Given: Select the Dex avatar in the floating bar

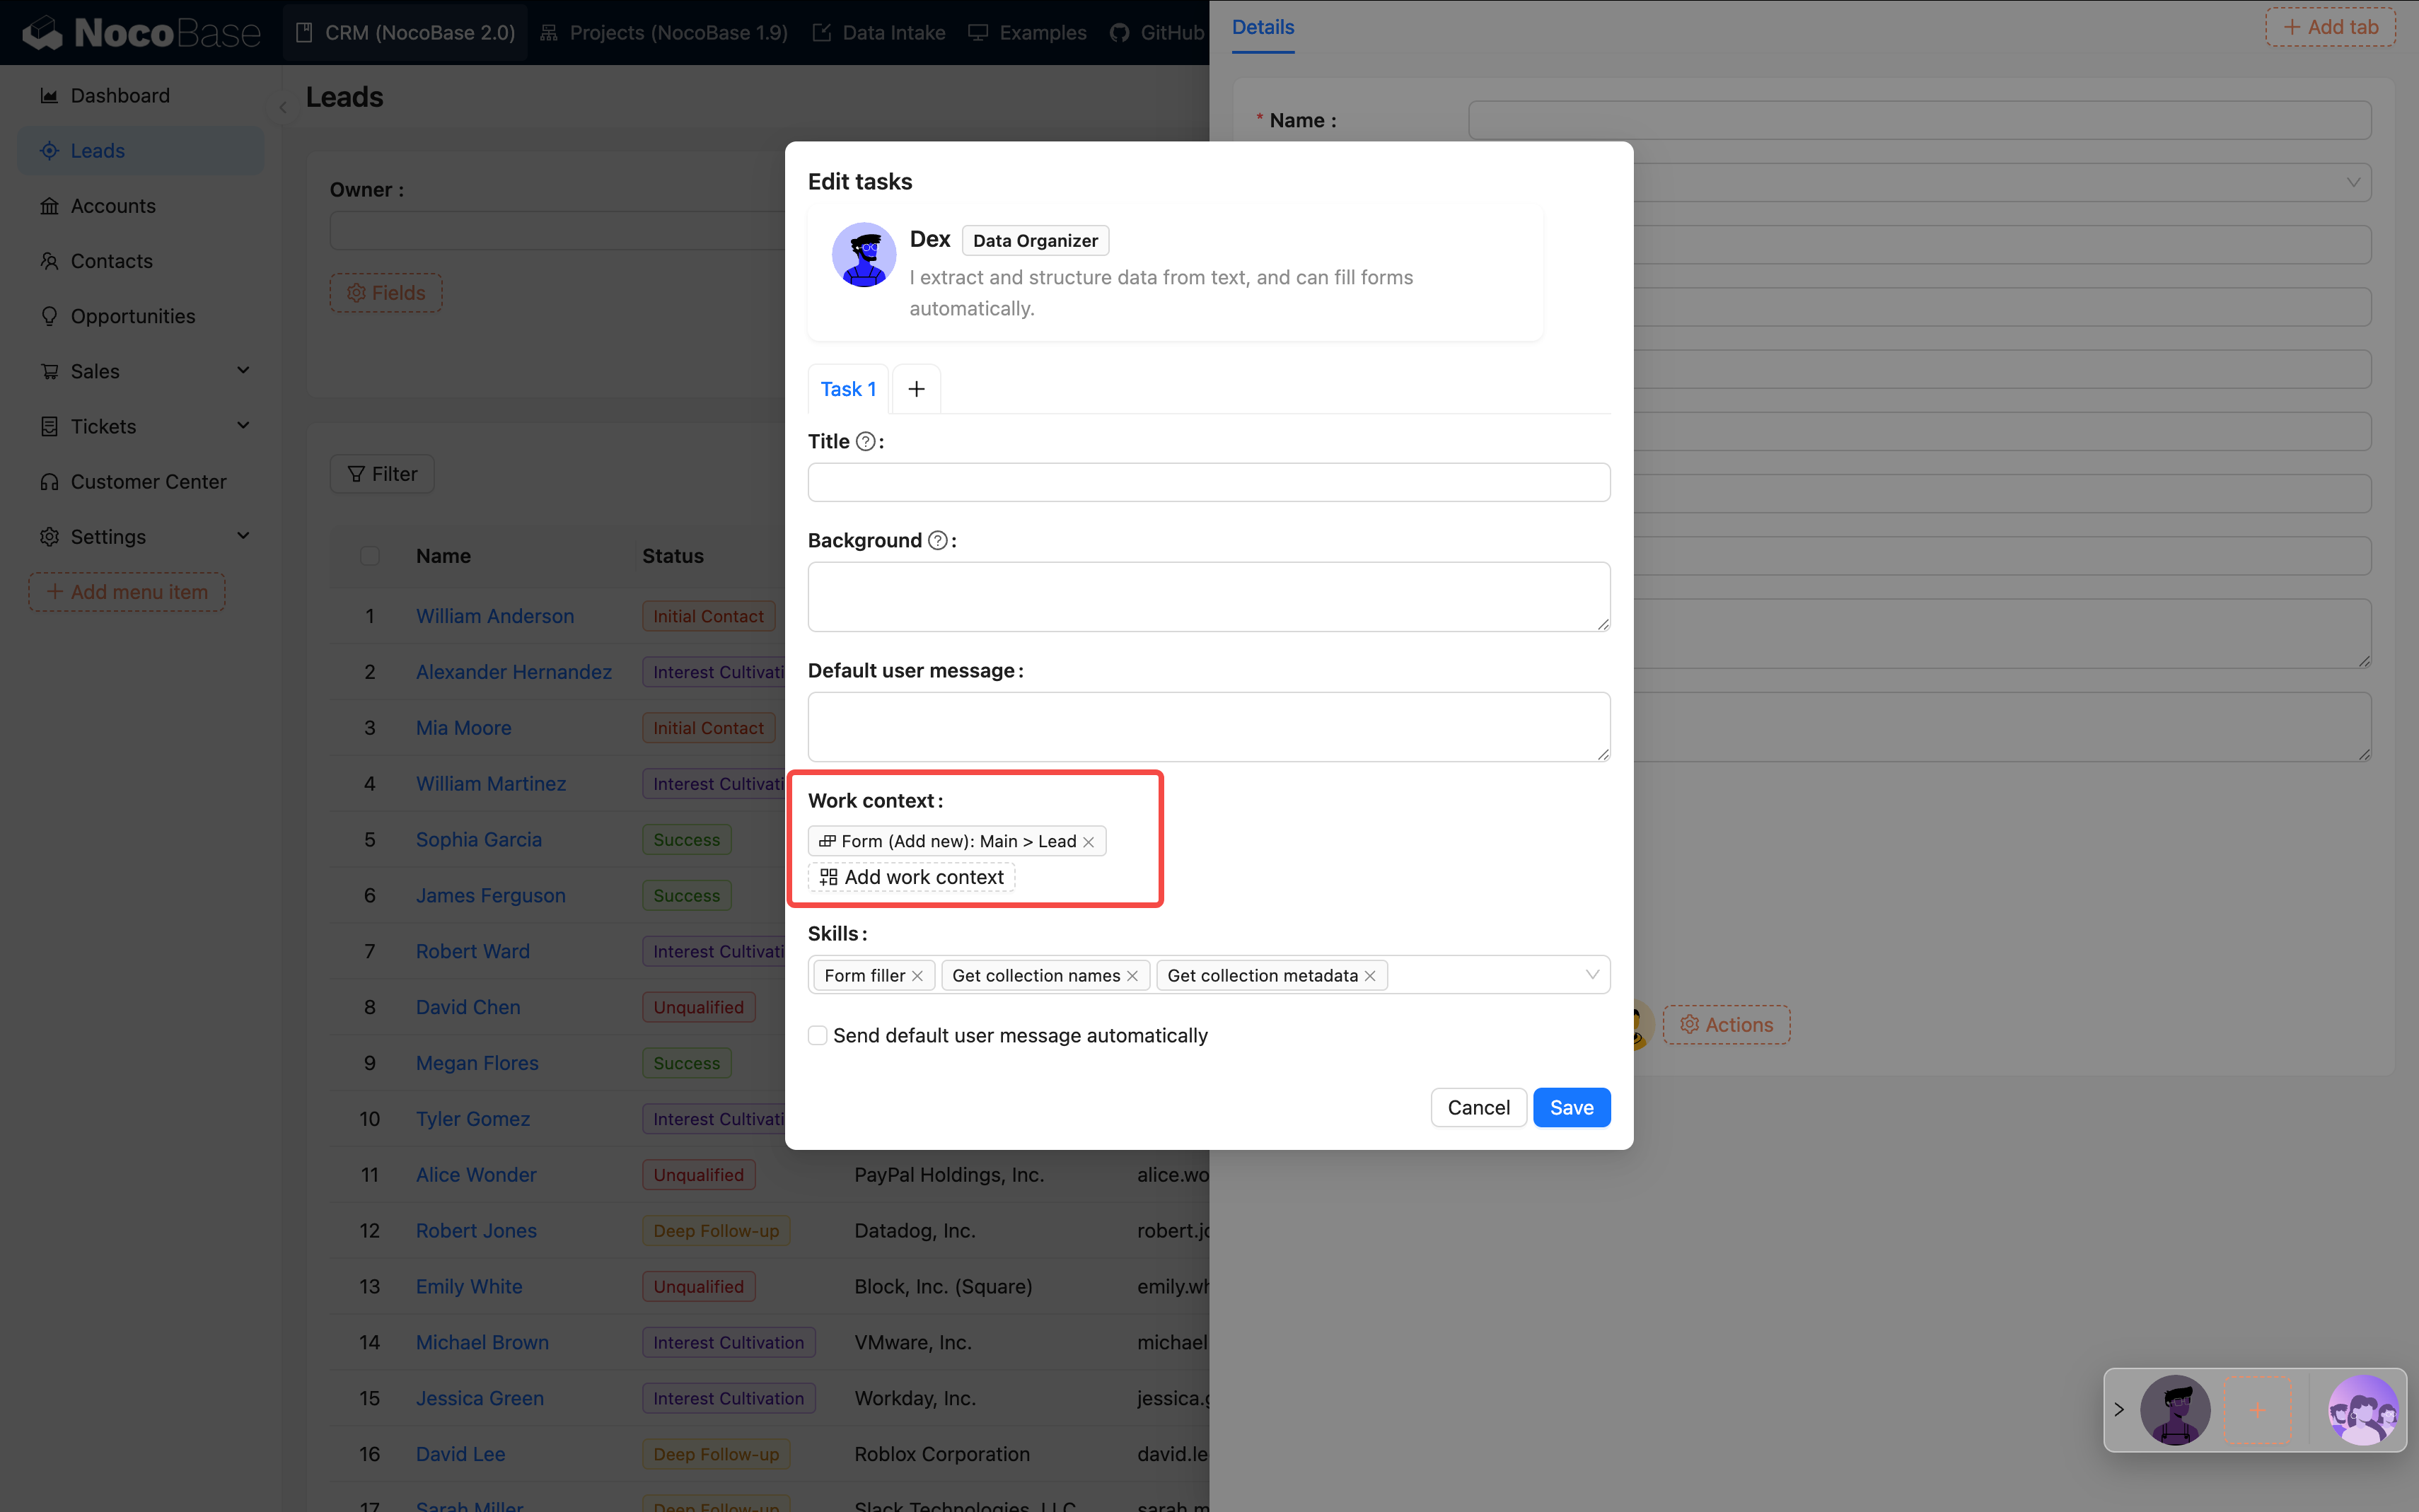Looking at the screenshot, I should click(2175, 1410).
